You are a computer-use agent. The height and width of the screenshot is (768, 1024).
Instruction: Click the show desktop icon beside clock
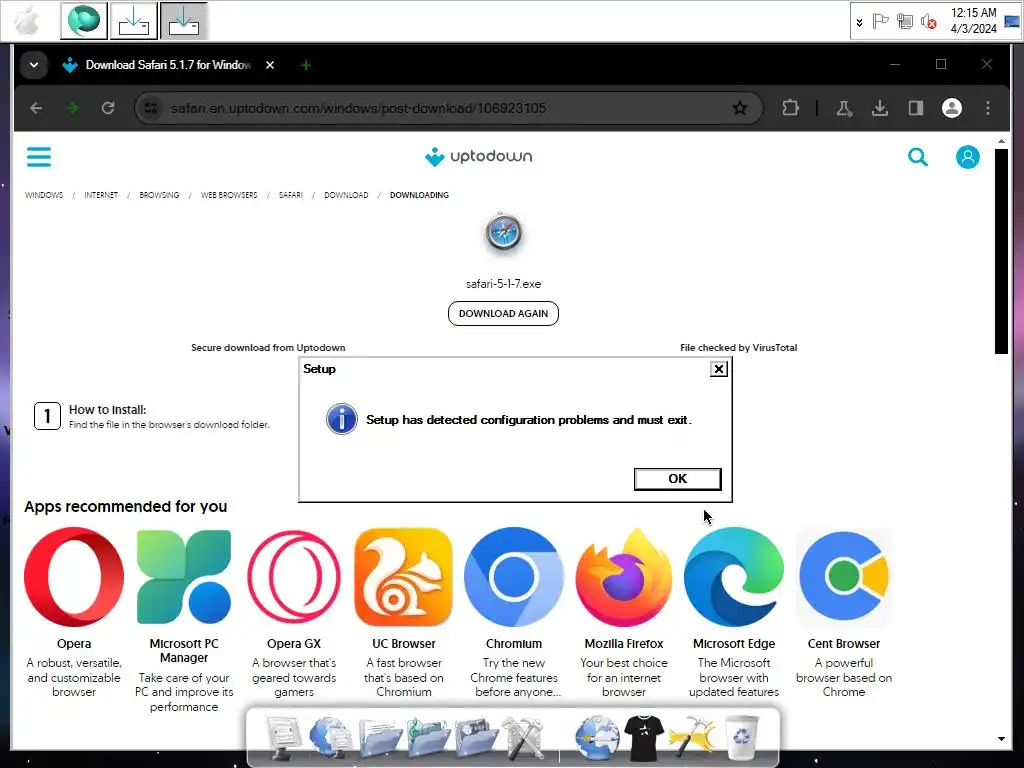coord(1012,22)
